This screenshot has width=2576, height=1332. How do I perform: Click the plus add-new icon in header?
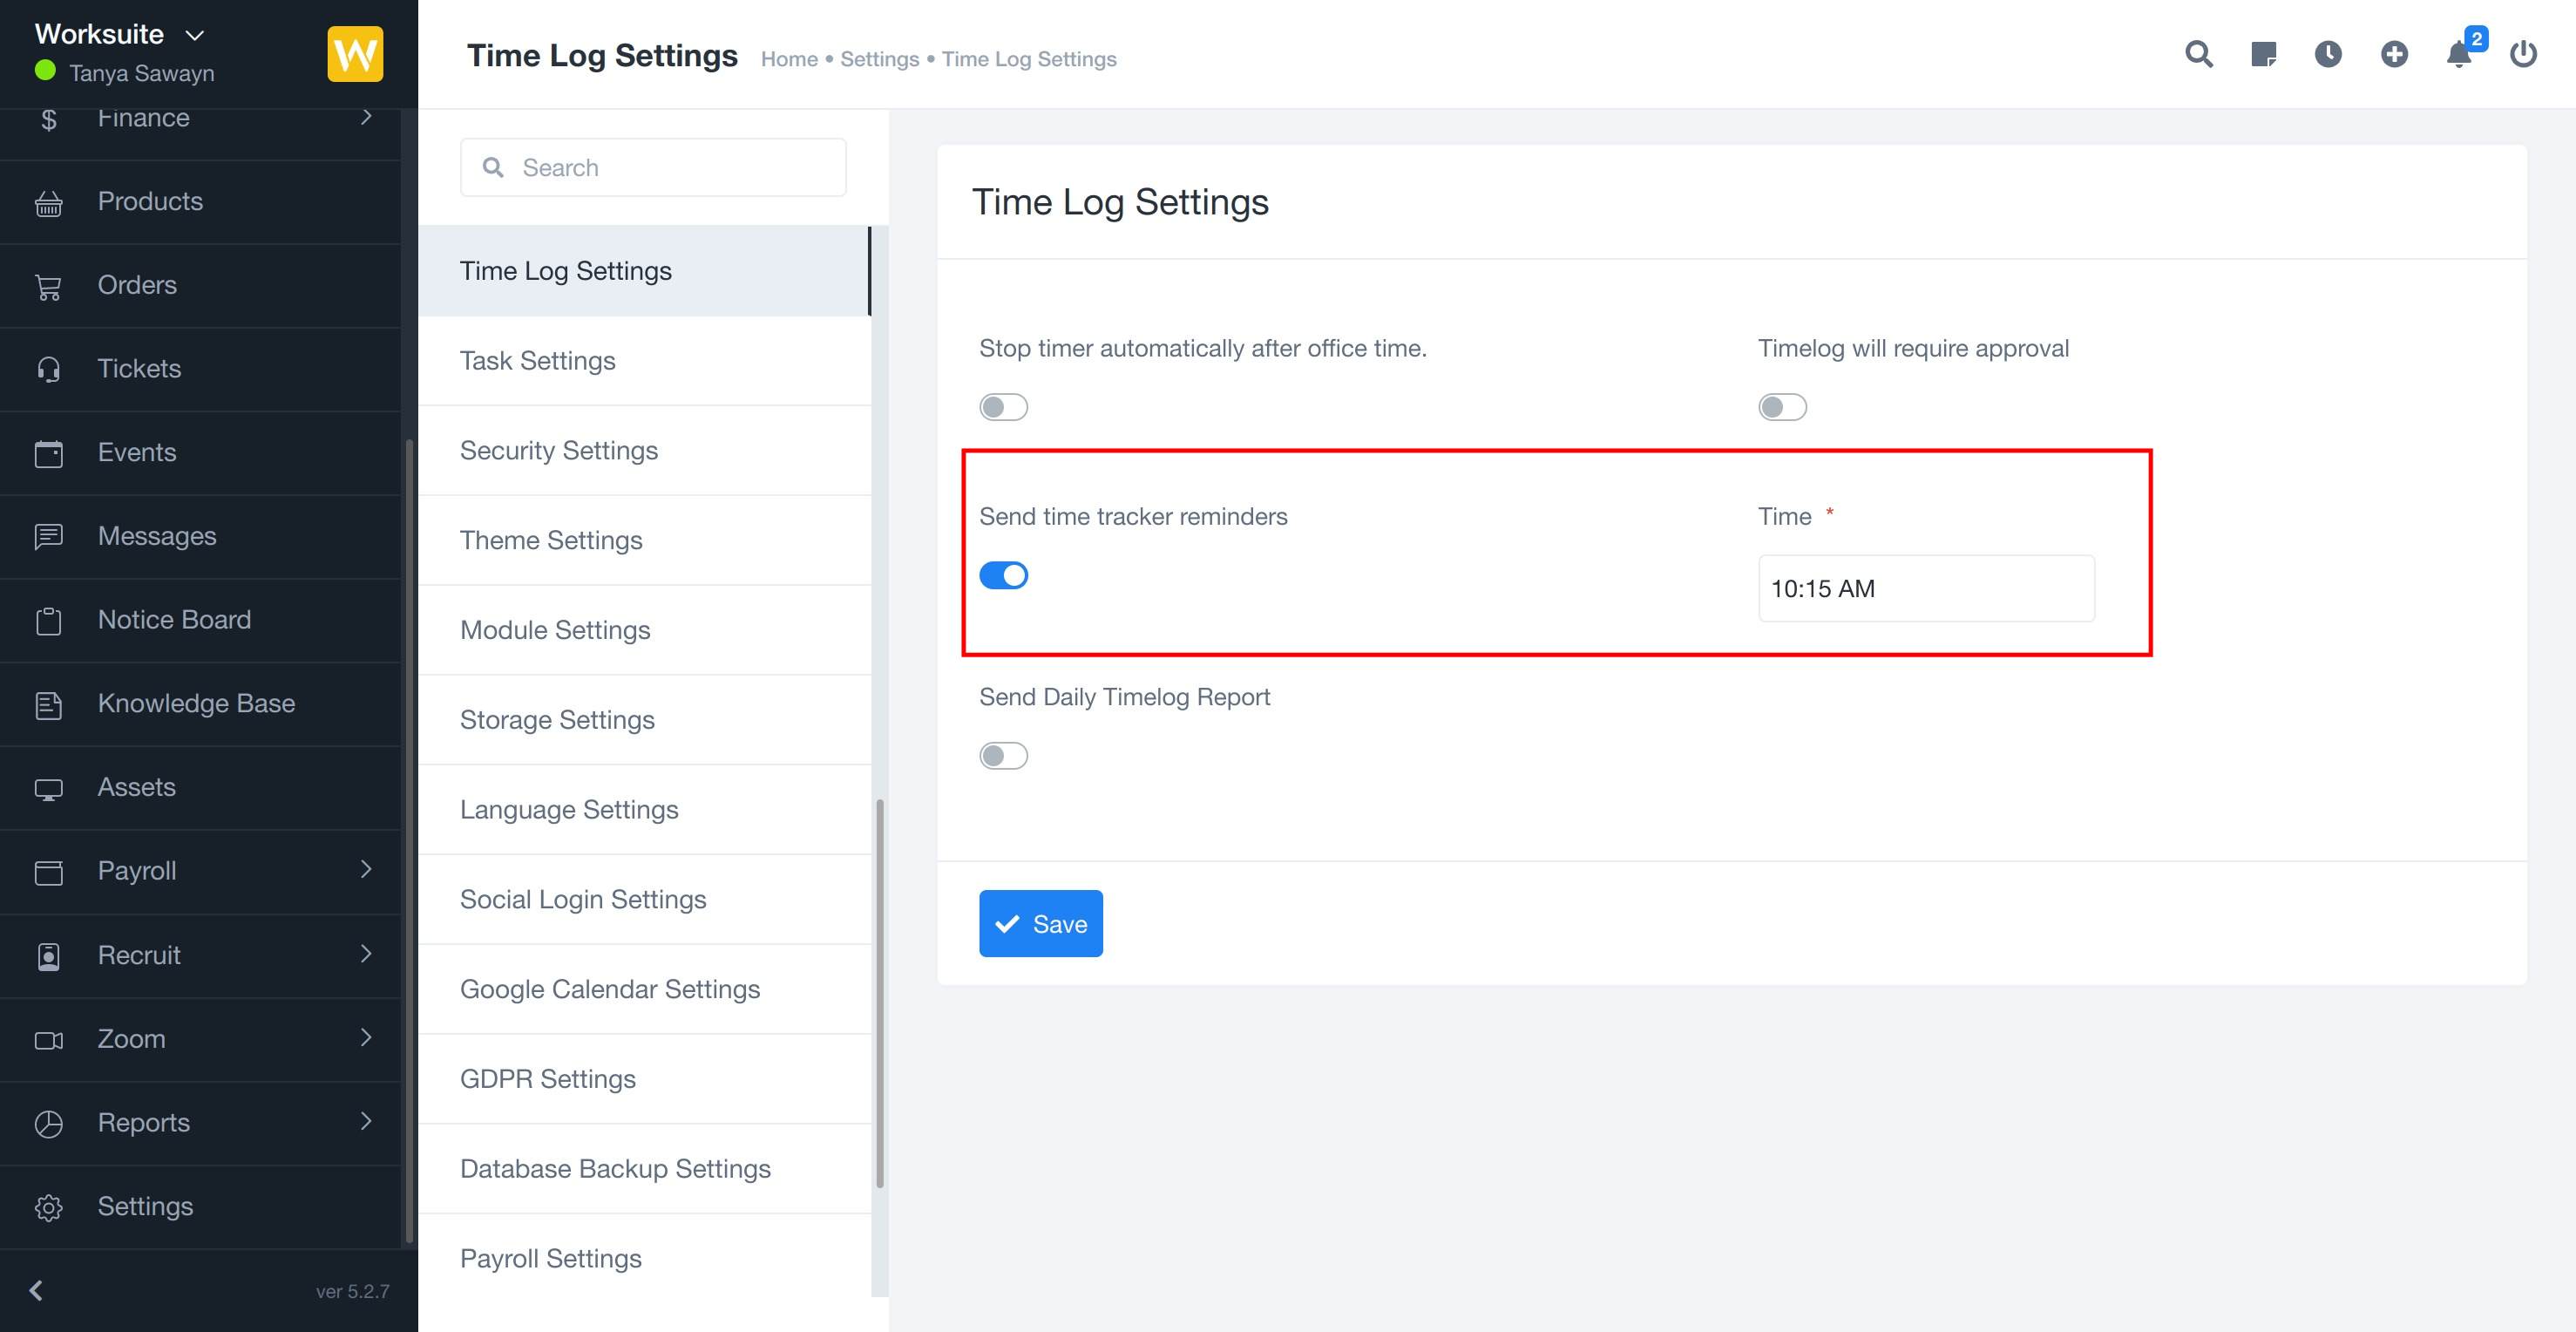(x=2393, y=54)
